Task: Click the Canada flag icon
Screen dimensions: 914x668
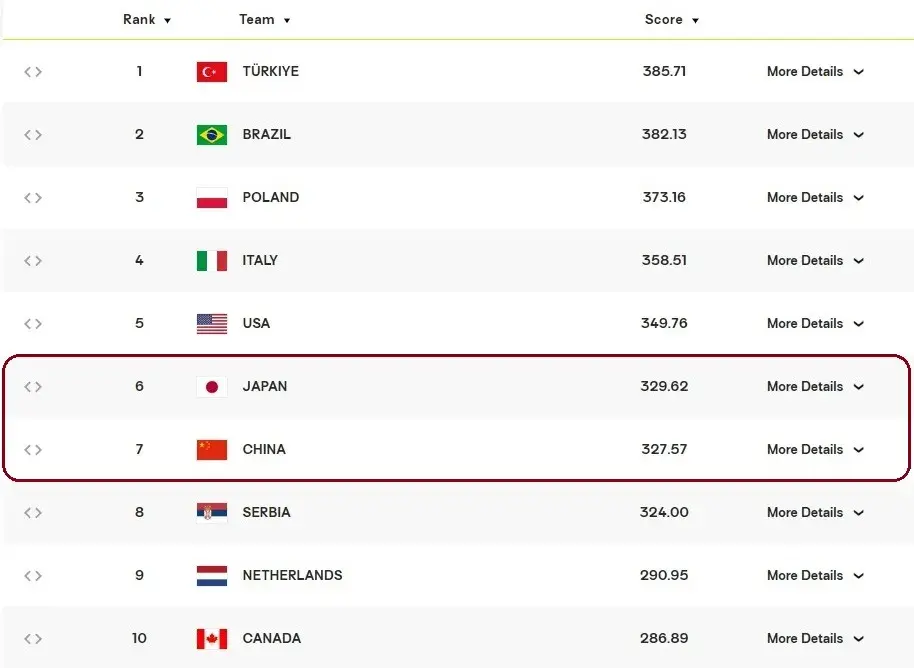Action: pyautogui.click(x=212, y=638)
